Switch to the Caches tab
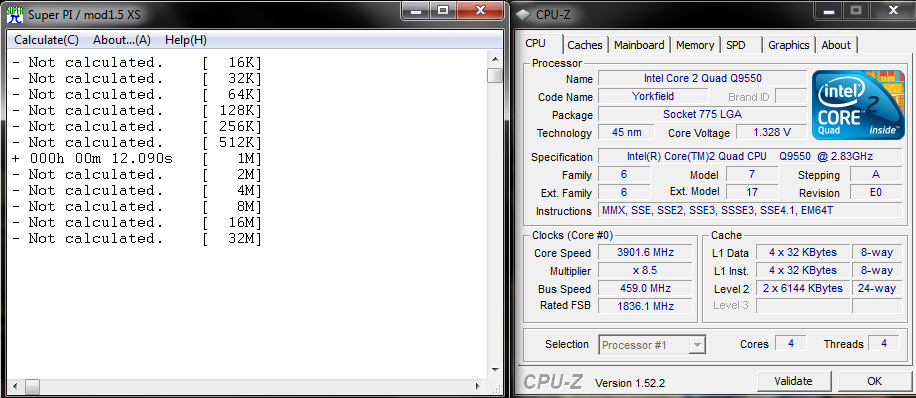 tap(585, 45)
